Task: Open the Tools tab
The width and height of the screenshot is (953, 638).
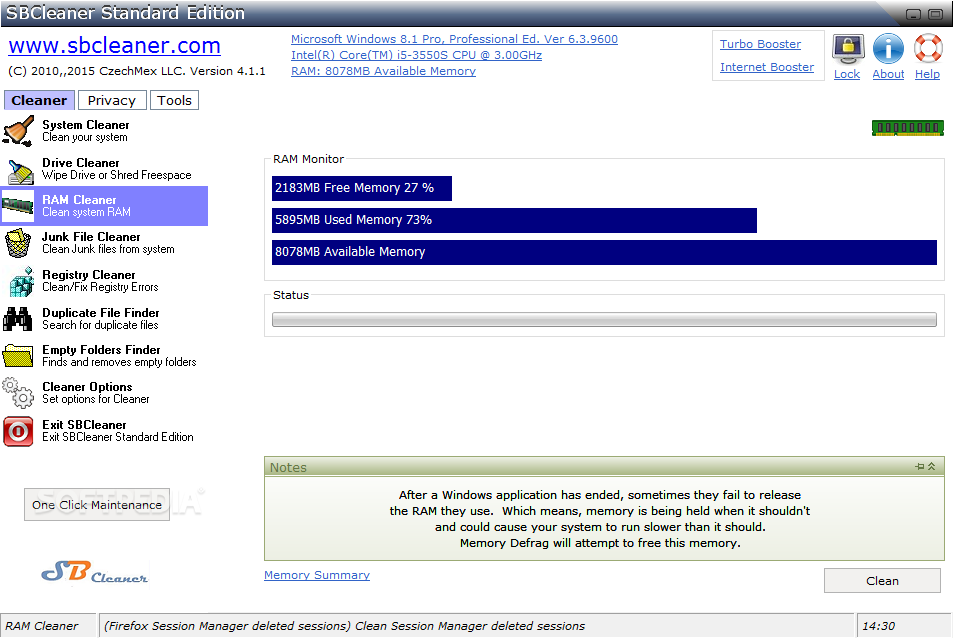Action: (174, 100)
